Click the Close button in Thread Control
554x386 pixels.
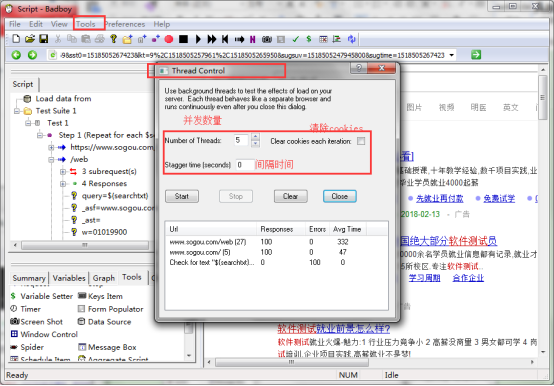(x=340, y=196)
